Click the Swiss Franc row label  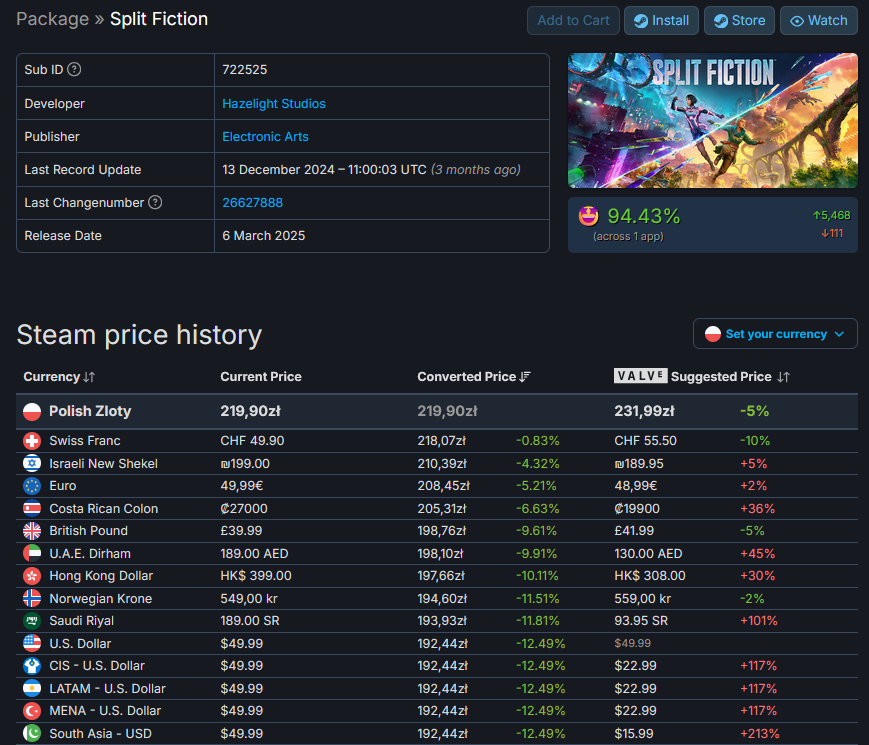pyautogui.click(x=85, y=441)
